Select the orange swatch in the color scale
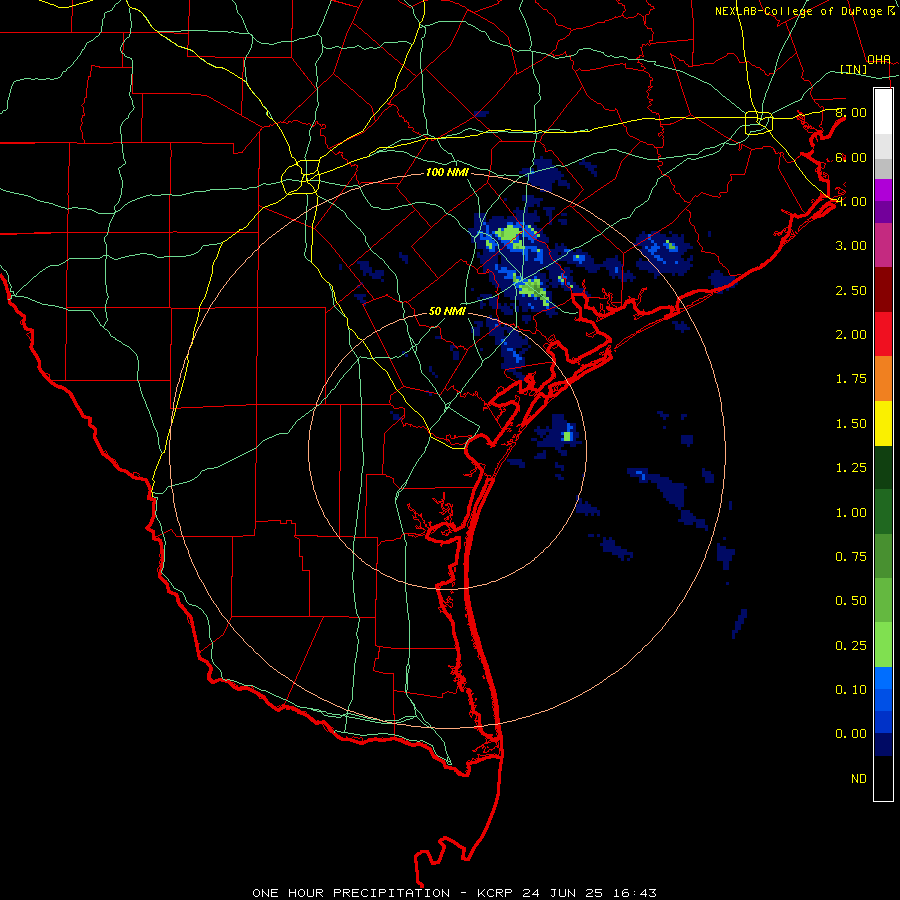The image size is (900, 900). 883,379
